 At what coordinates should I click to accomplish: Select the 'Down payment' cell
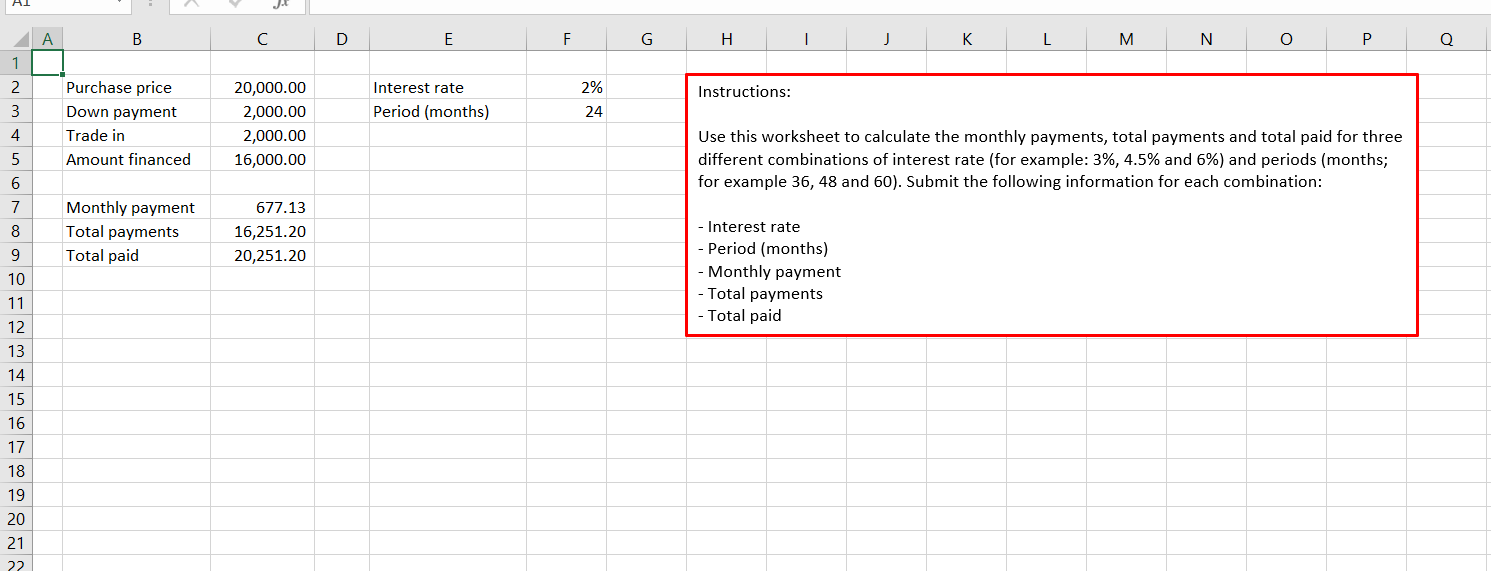[137, 111]
